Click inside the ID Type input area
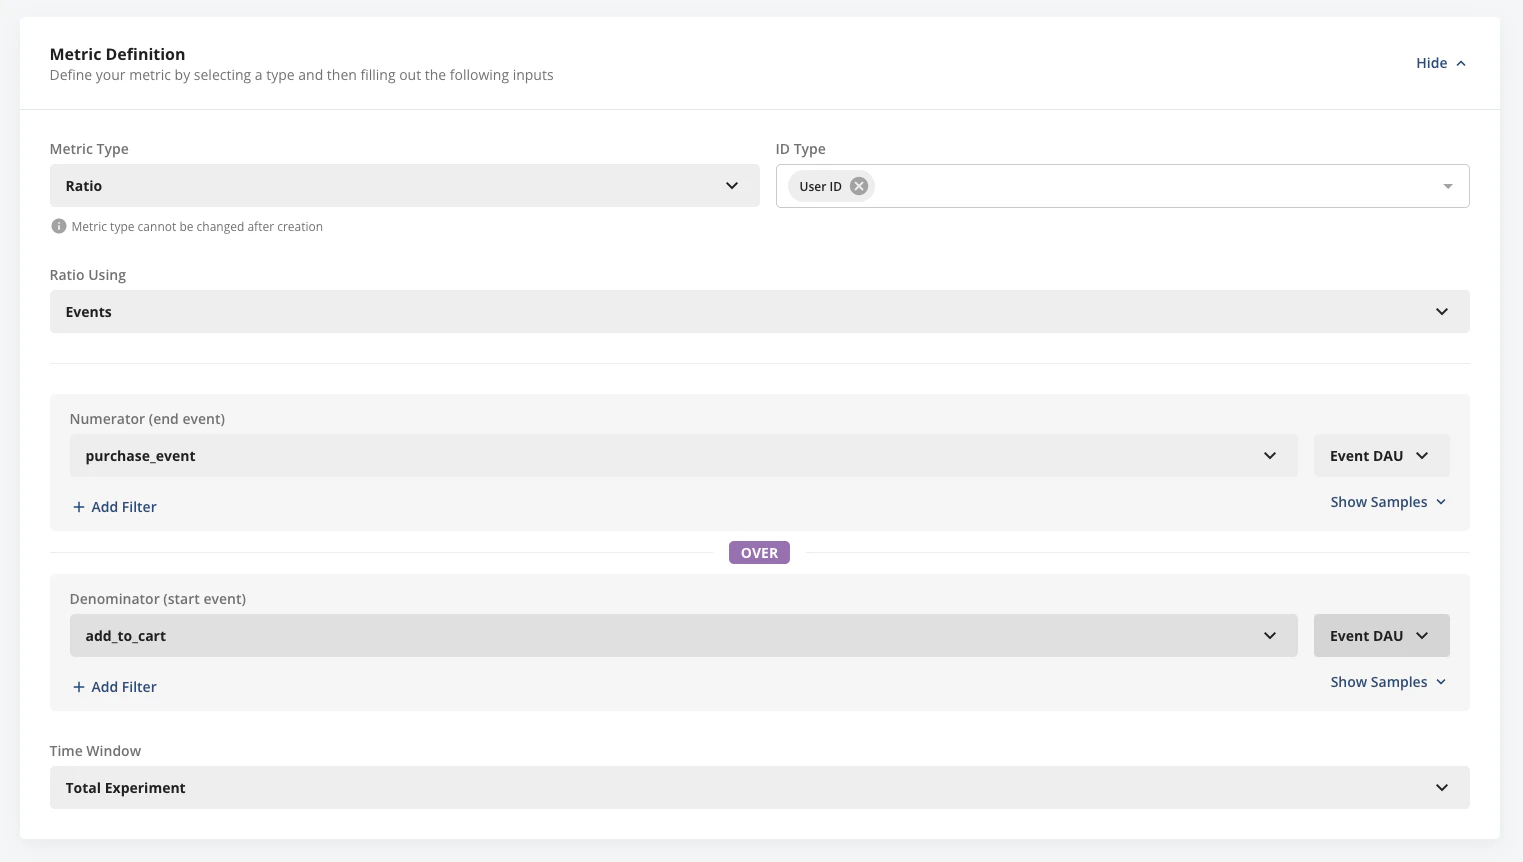Viewport: 1523px width, 862px height. pos(1100,185)
